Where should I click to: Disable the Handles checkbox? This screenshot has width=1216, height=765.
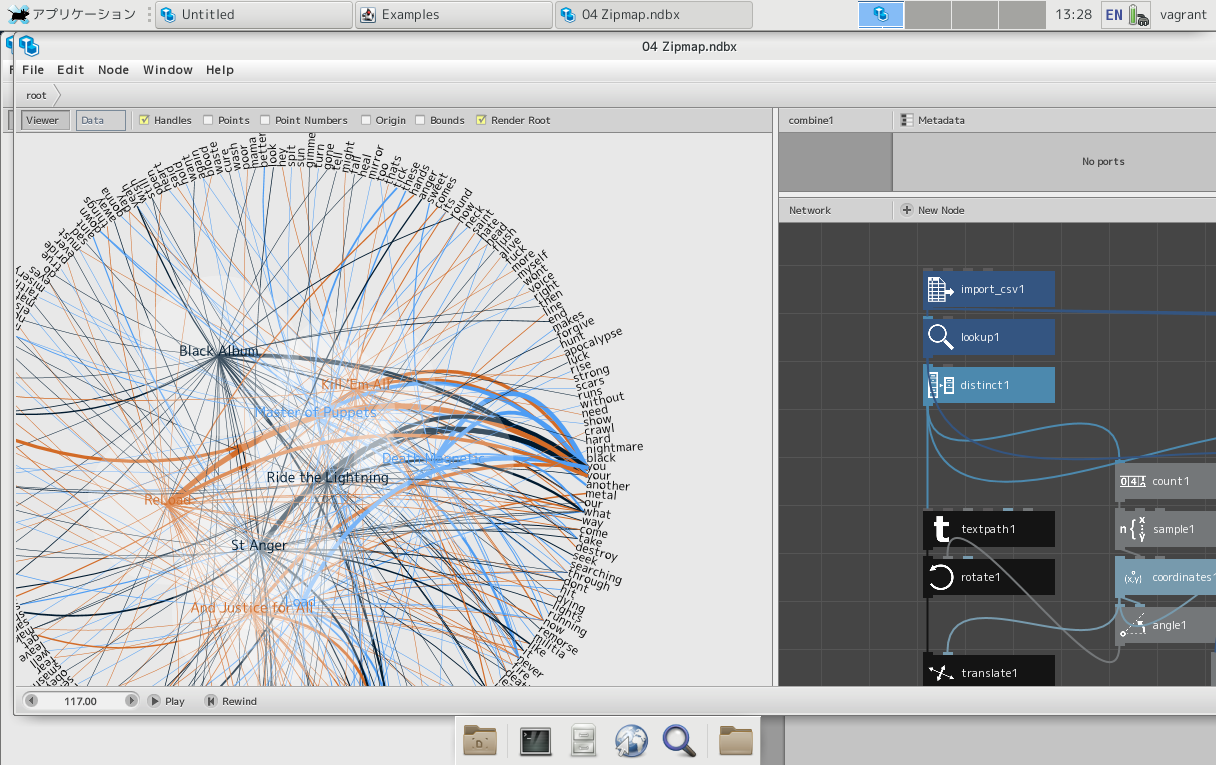[x=145, y=120]
